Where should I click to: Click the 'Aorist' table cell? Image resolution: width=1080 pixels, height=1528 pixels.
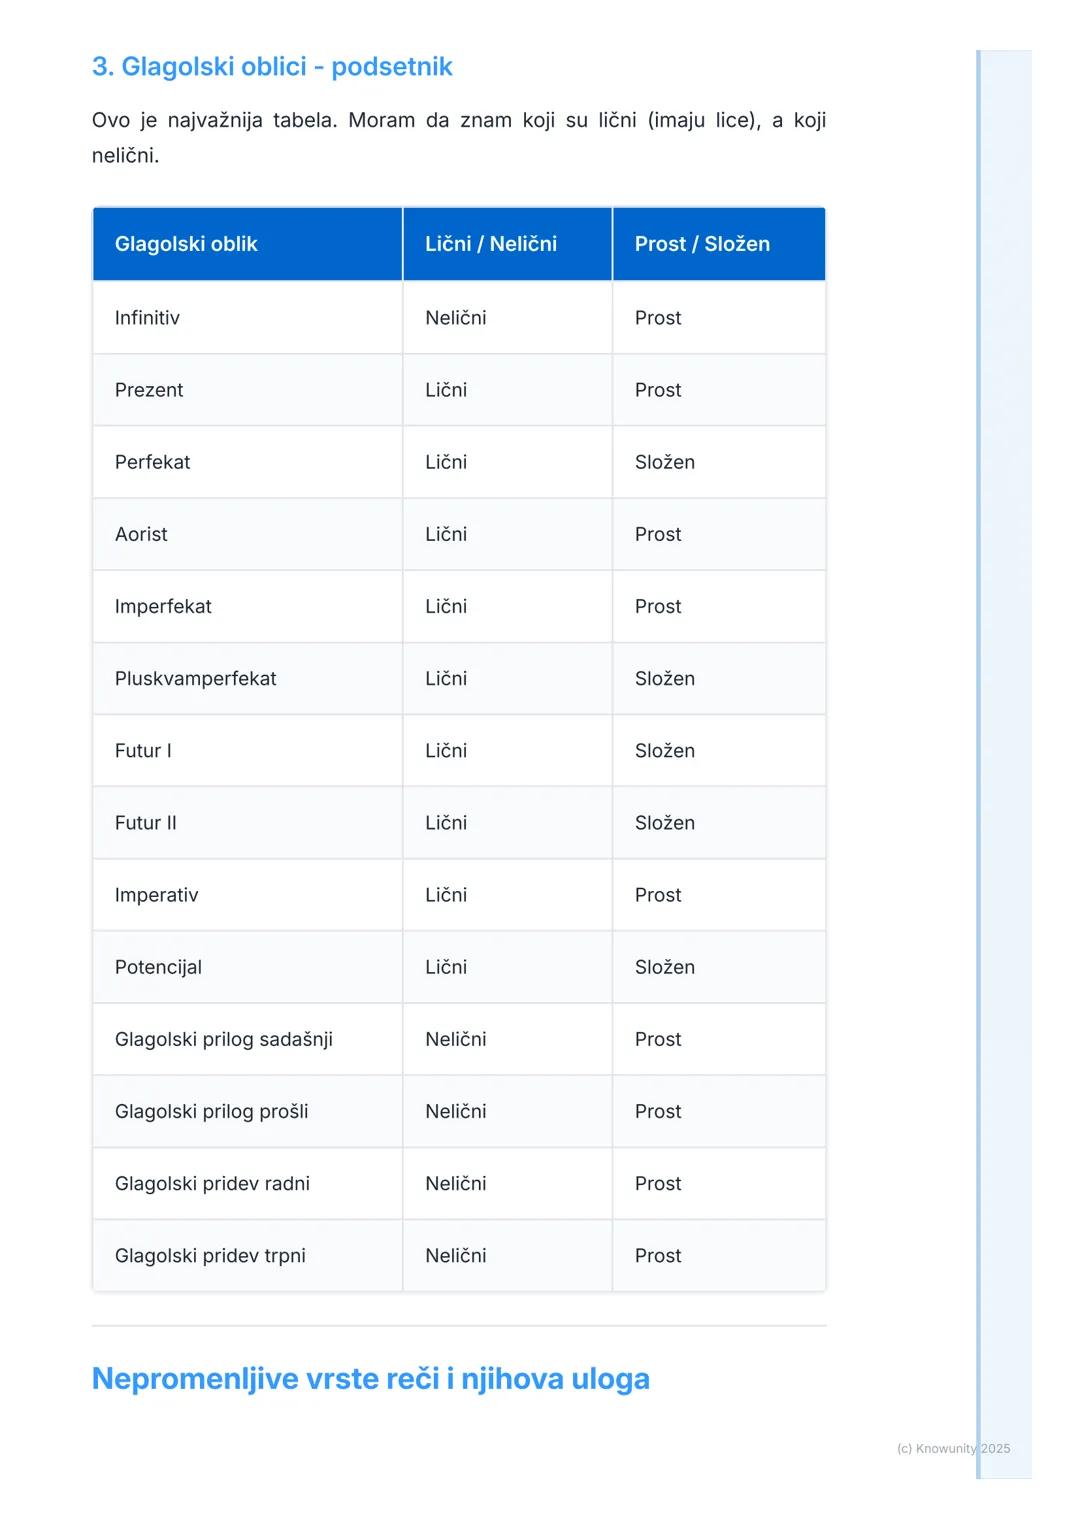(141, 534)
